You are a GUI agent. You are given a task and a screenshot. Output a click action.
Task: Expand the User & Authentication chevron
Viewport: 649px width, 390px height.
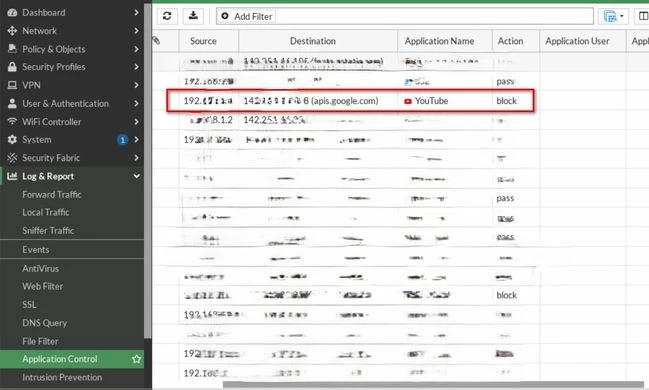pos(136,104)
